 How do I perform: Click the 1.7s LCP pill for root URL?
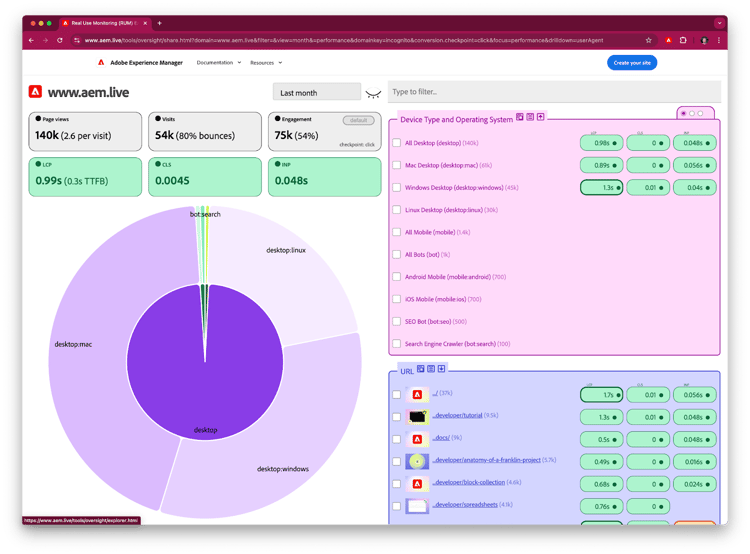[601, 395]
